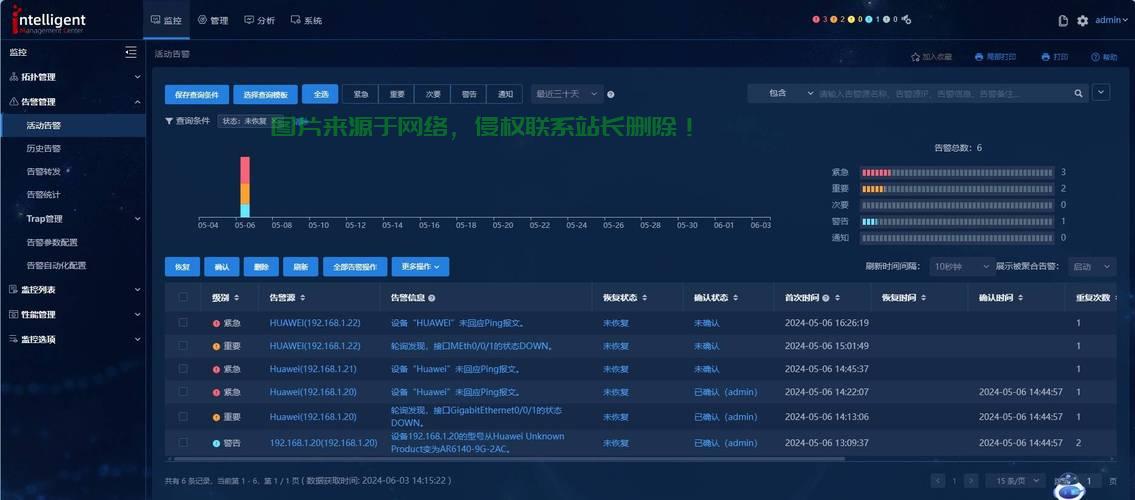Viewport: 1135px width, 500px height.
Task: Click the red critical alarm counter icon
Action: click(816, 20)
